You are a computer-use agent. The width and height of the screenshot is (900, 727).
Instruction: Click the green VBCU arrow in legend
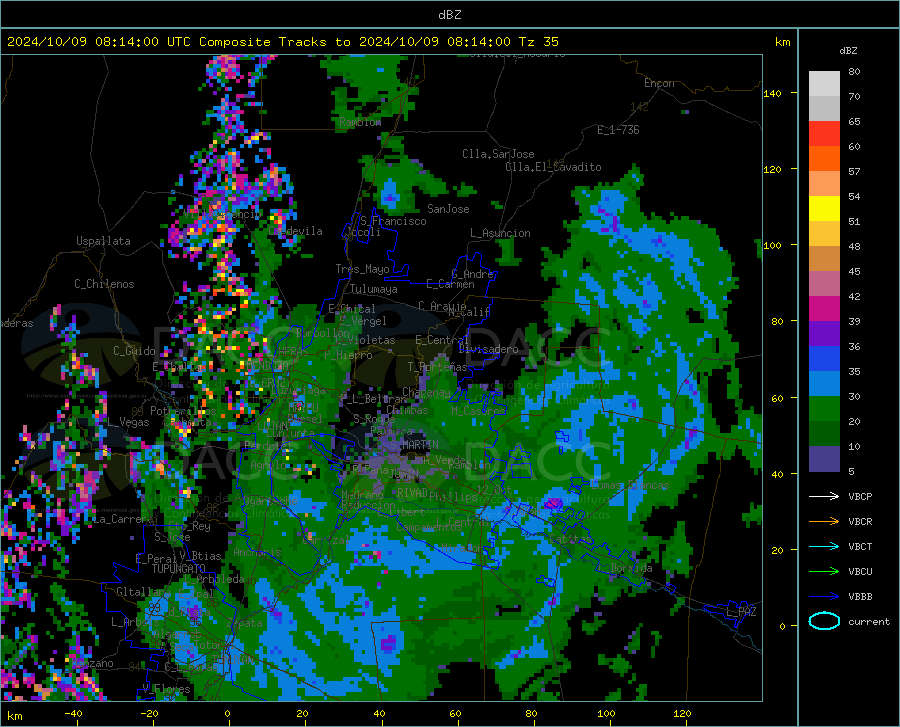coord(824,572)
